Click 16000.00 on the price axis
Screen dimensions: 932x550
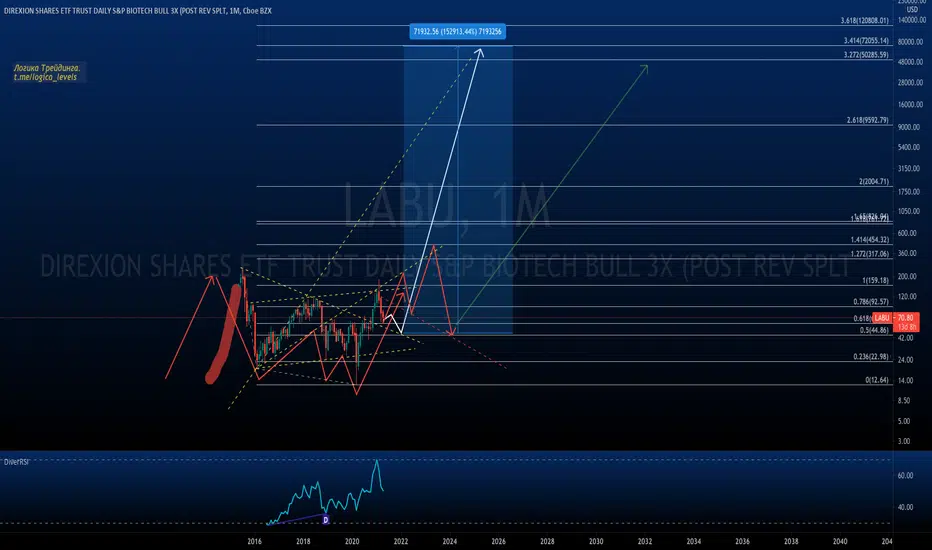tap(911, 105)
